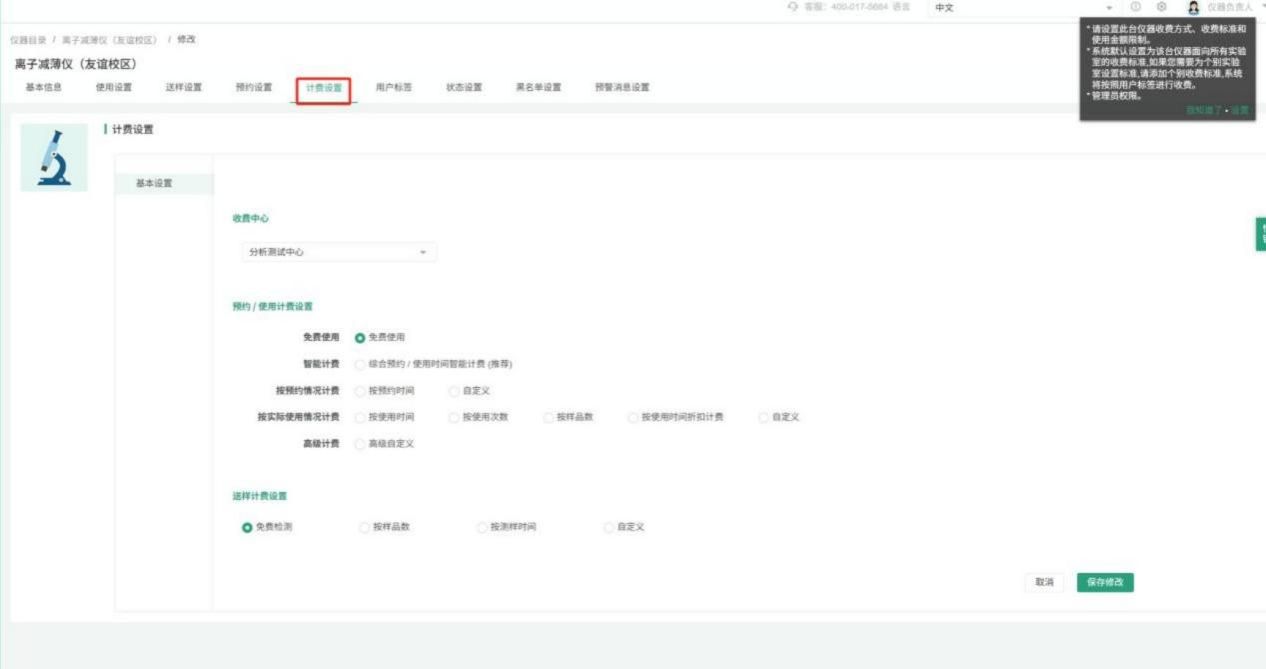This screenshot has height=669, width=1266.
Task: Switch to the 状态设置 tab
Action: pos(464,87)
